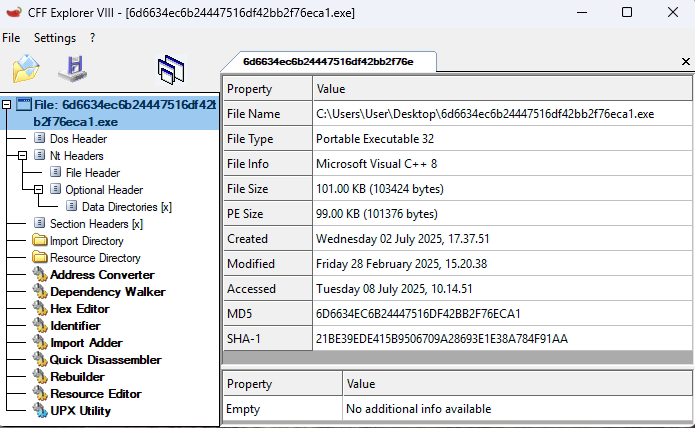Viewport: 695px width, 428px height.
Task: Click the PE Size property label cell
Action: [267, 214]
